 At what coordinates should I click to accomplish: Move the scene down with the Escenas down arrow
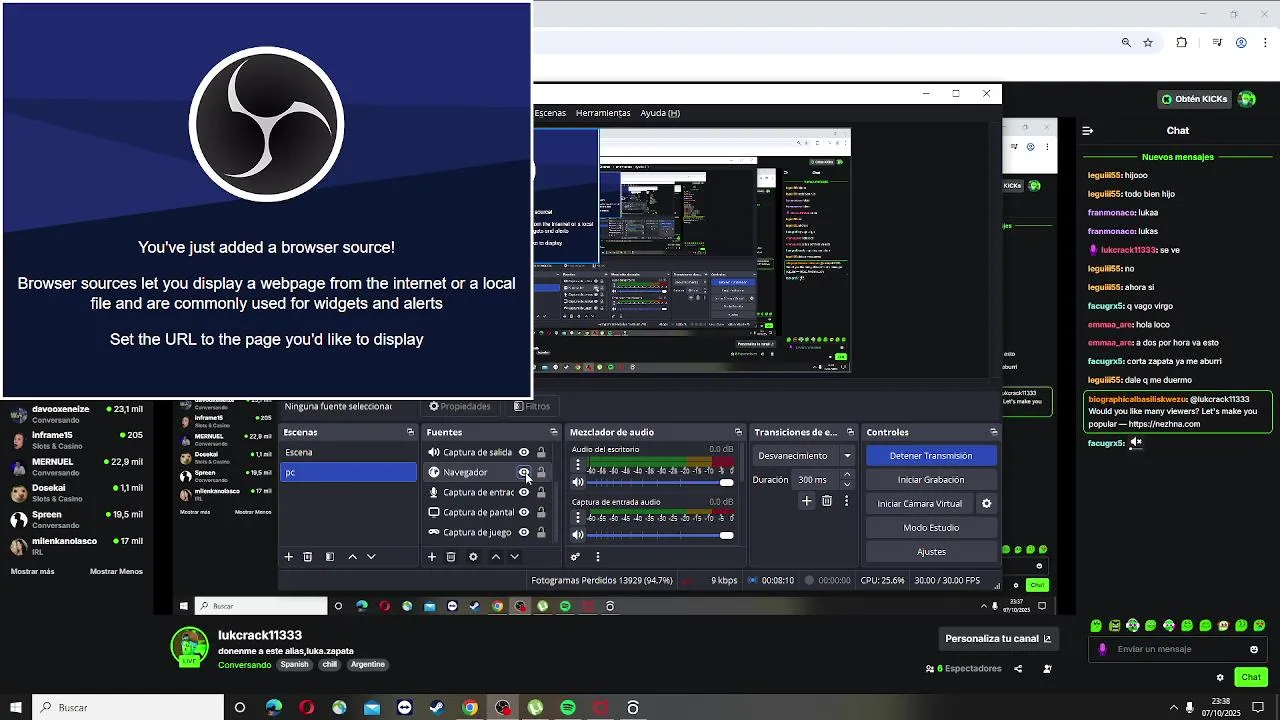click(x=371, y=557)
